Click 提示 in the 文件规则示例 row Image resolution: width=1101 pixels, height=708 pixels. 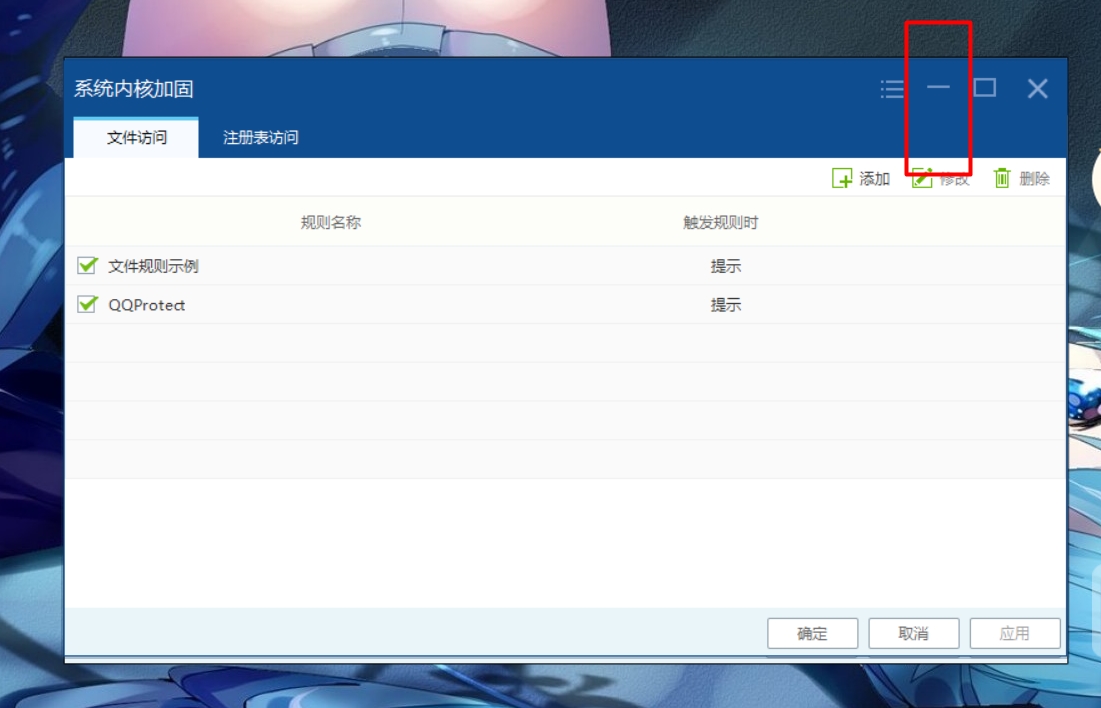(725, 266)
